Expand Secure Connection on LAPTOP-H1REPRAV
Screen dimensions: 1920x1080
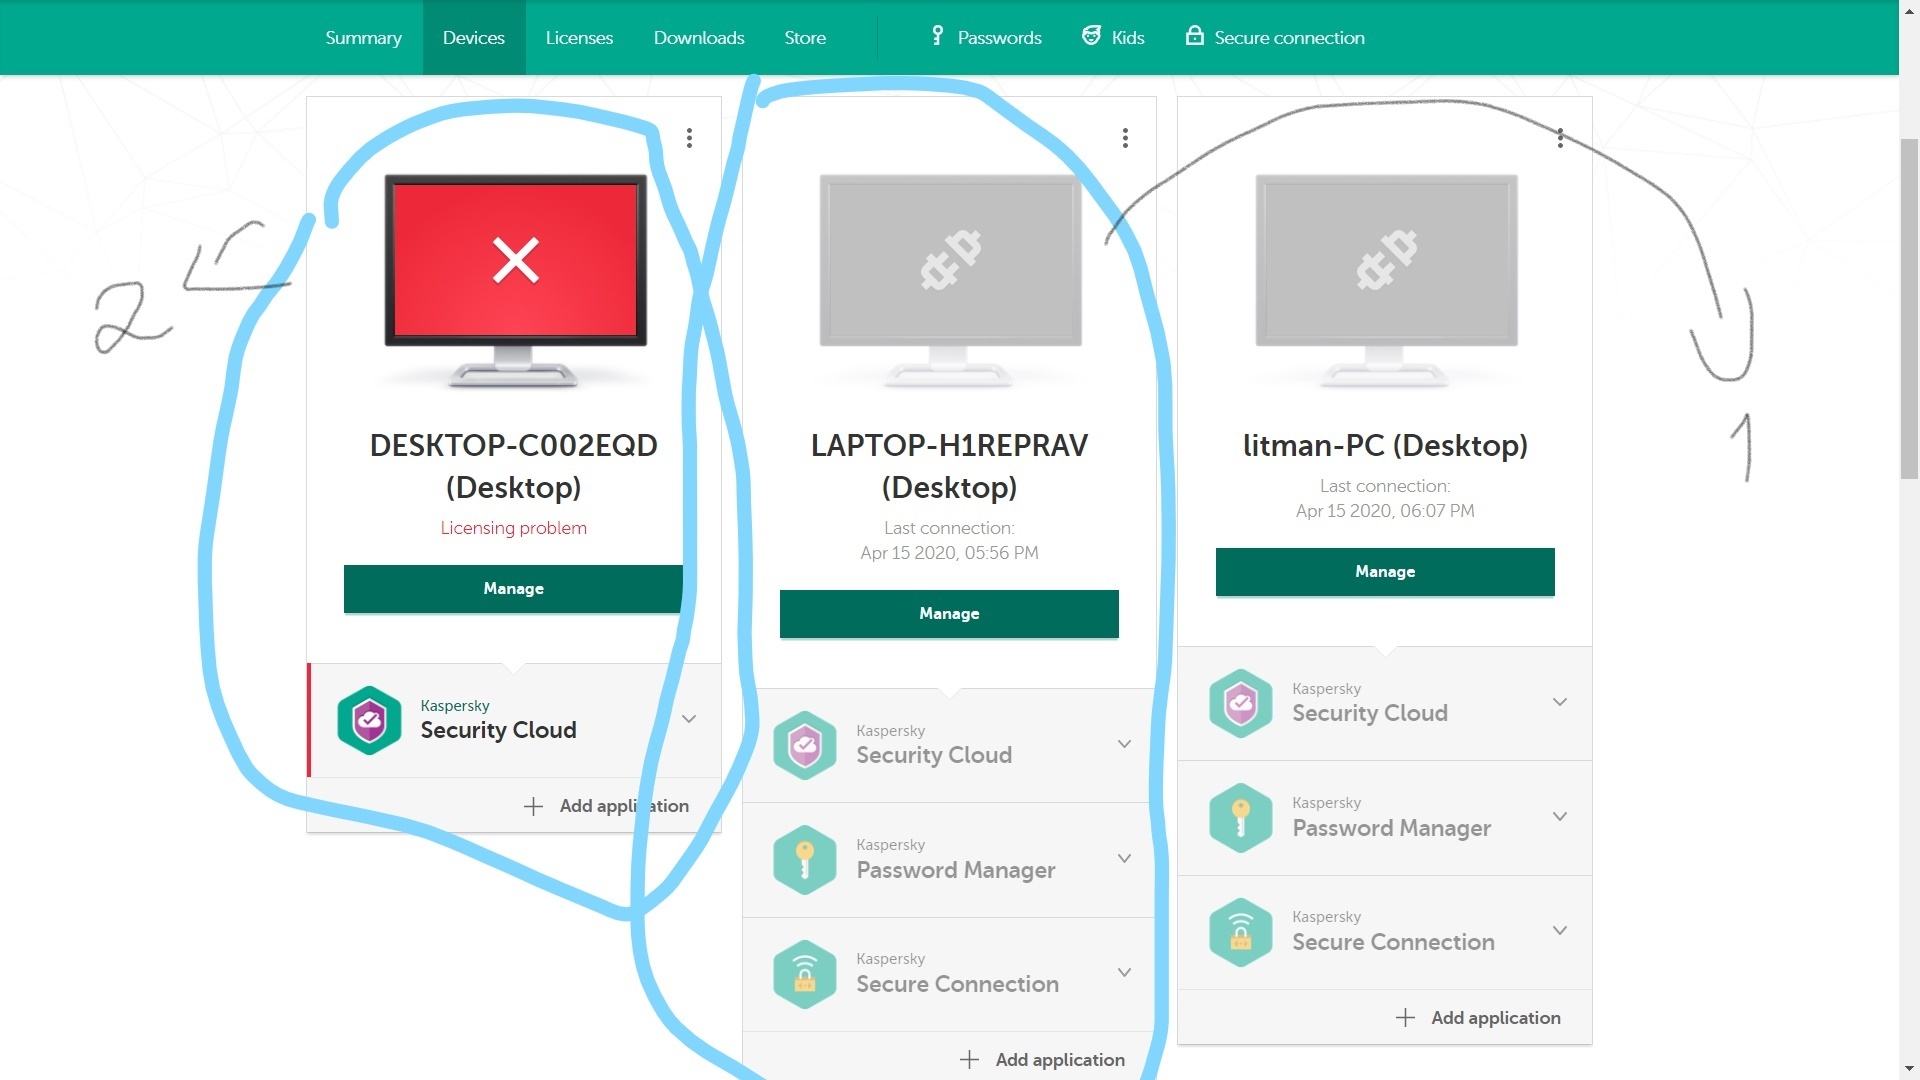1124,973
